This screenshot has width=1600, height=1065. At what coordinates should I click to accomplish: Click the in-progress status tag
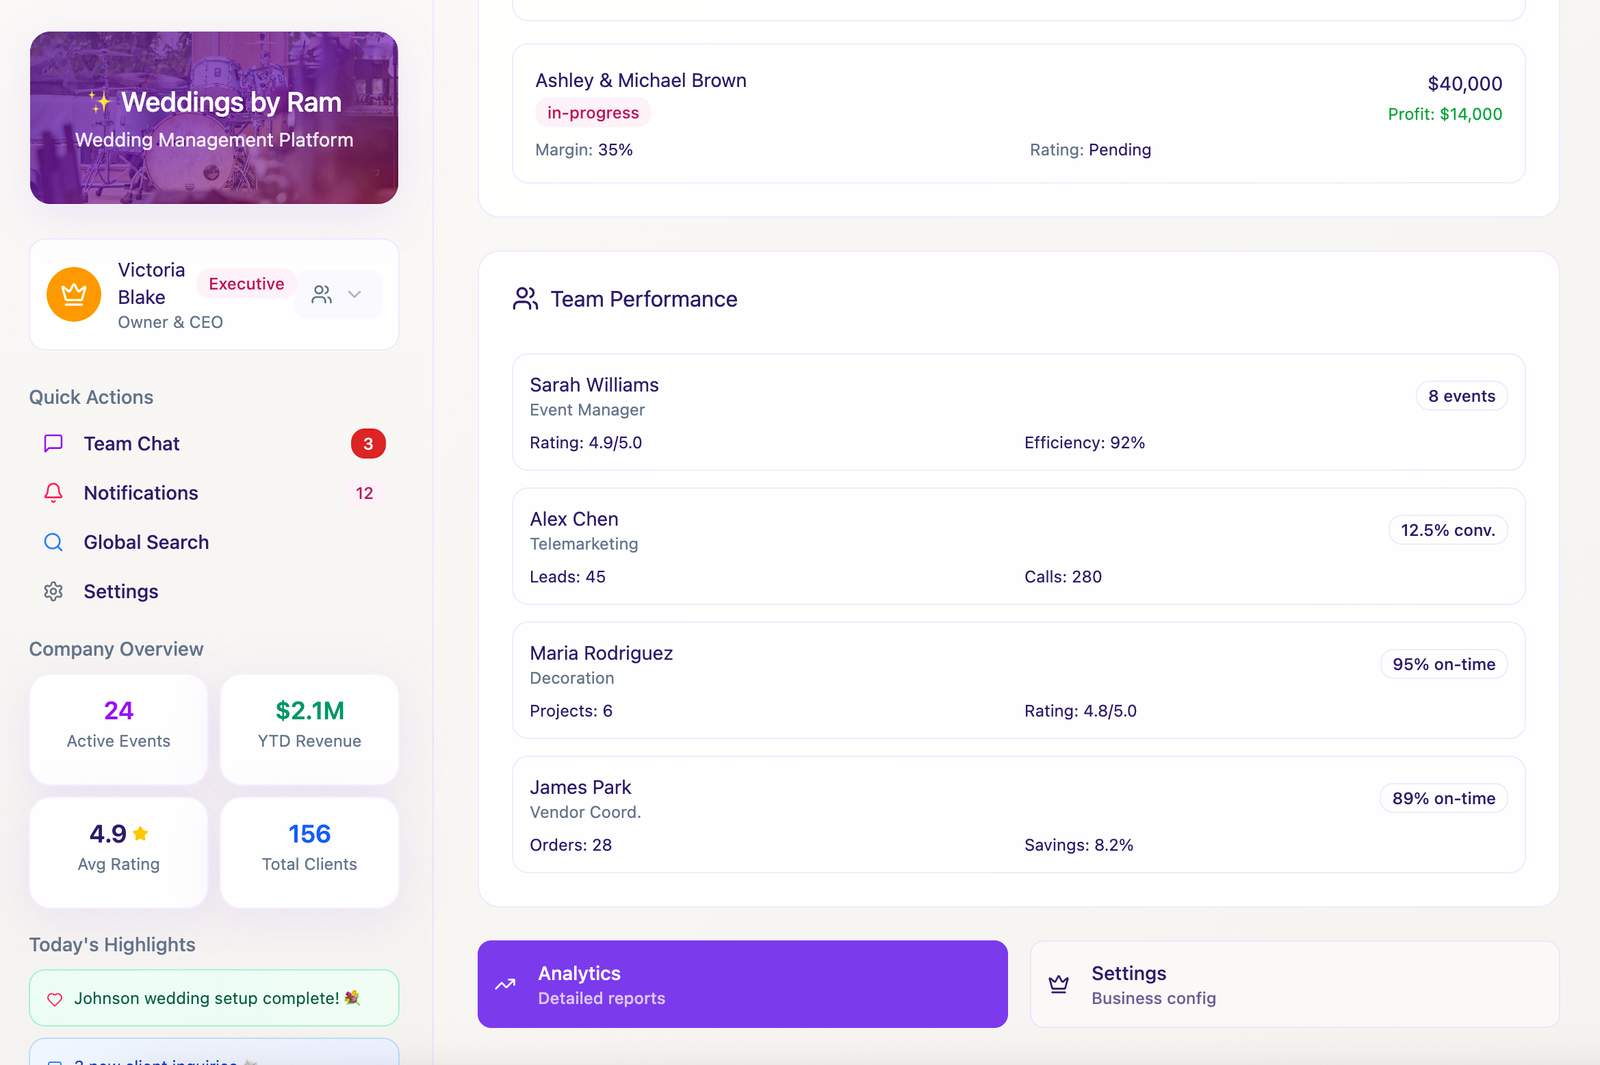point(593,113)
